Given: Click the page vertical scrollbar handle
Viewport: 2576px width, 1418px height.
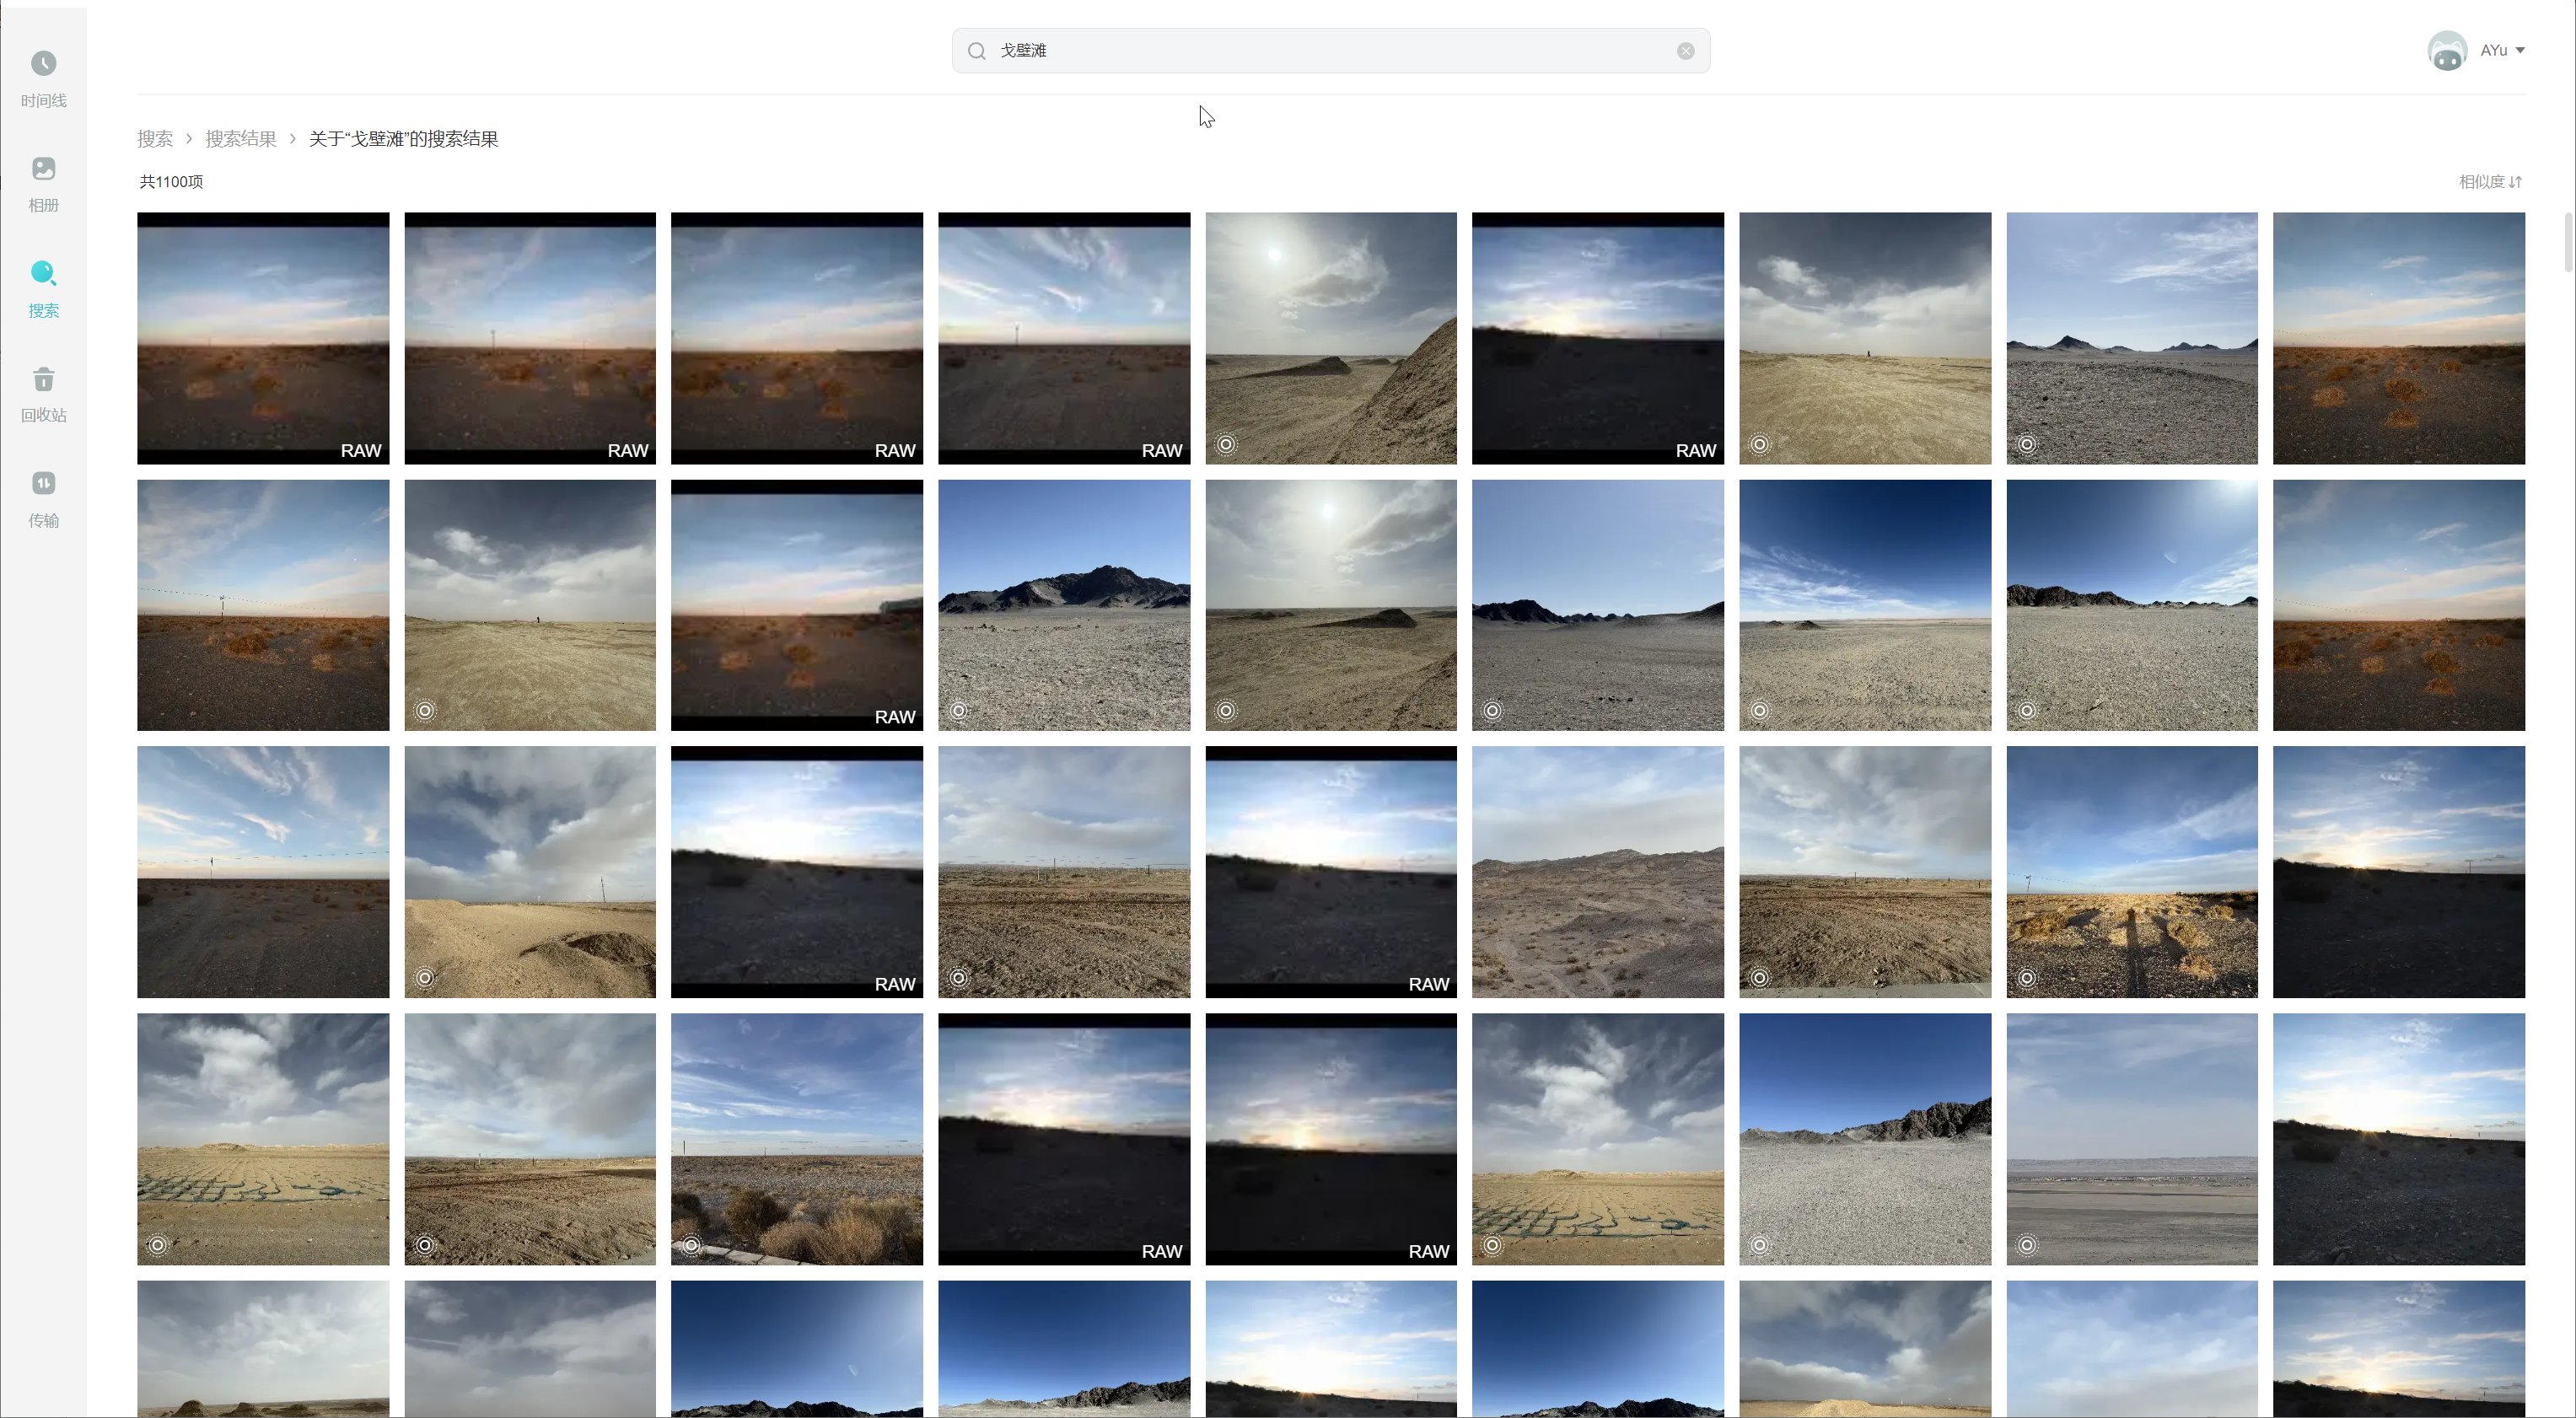Looking at the screenshot, I should [x=2569, y=243].
